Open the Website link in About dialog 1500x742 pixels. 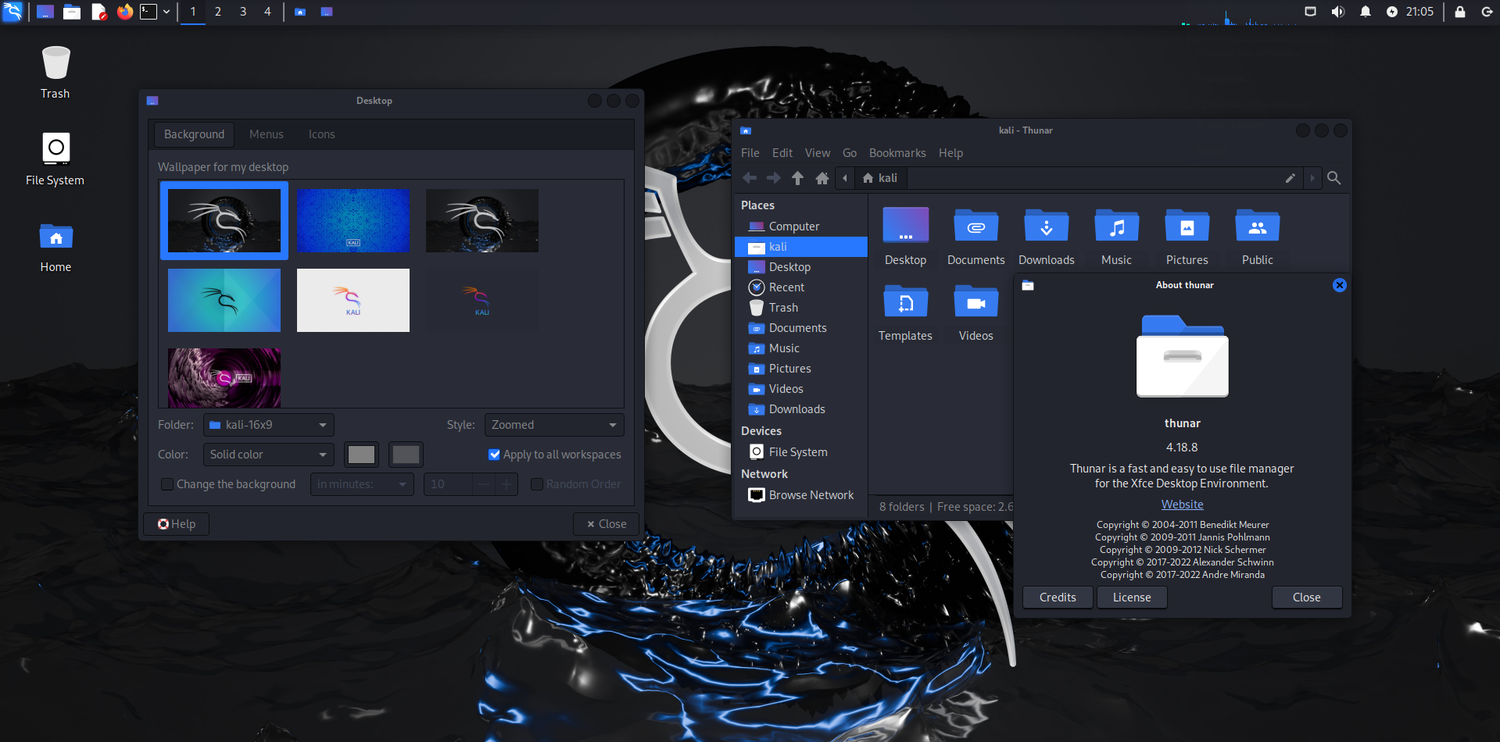[x=1182, y=505]
